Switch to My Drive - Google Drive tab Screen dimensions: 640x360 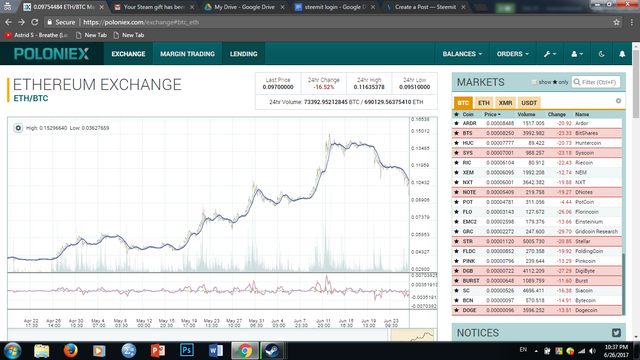pyautogui.click(x=244, y=7)
